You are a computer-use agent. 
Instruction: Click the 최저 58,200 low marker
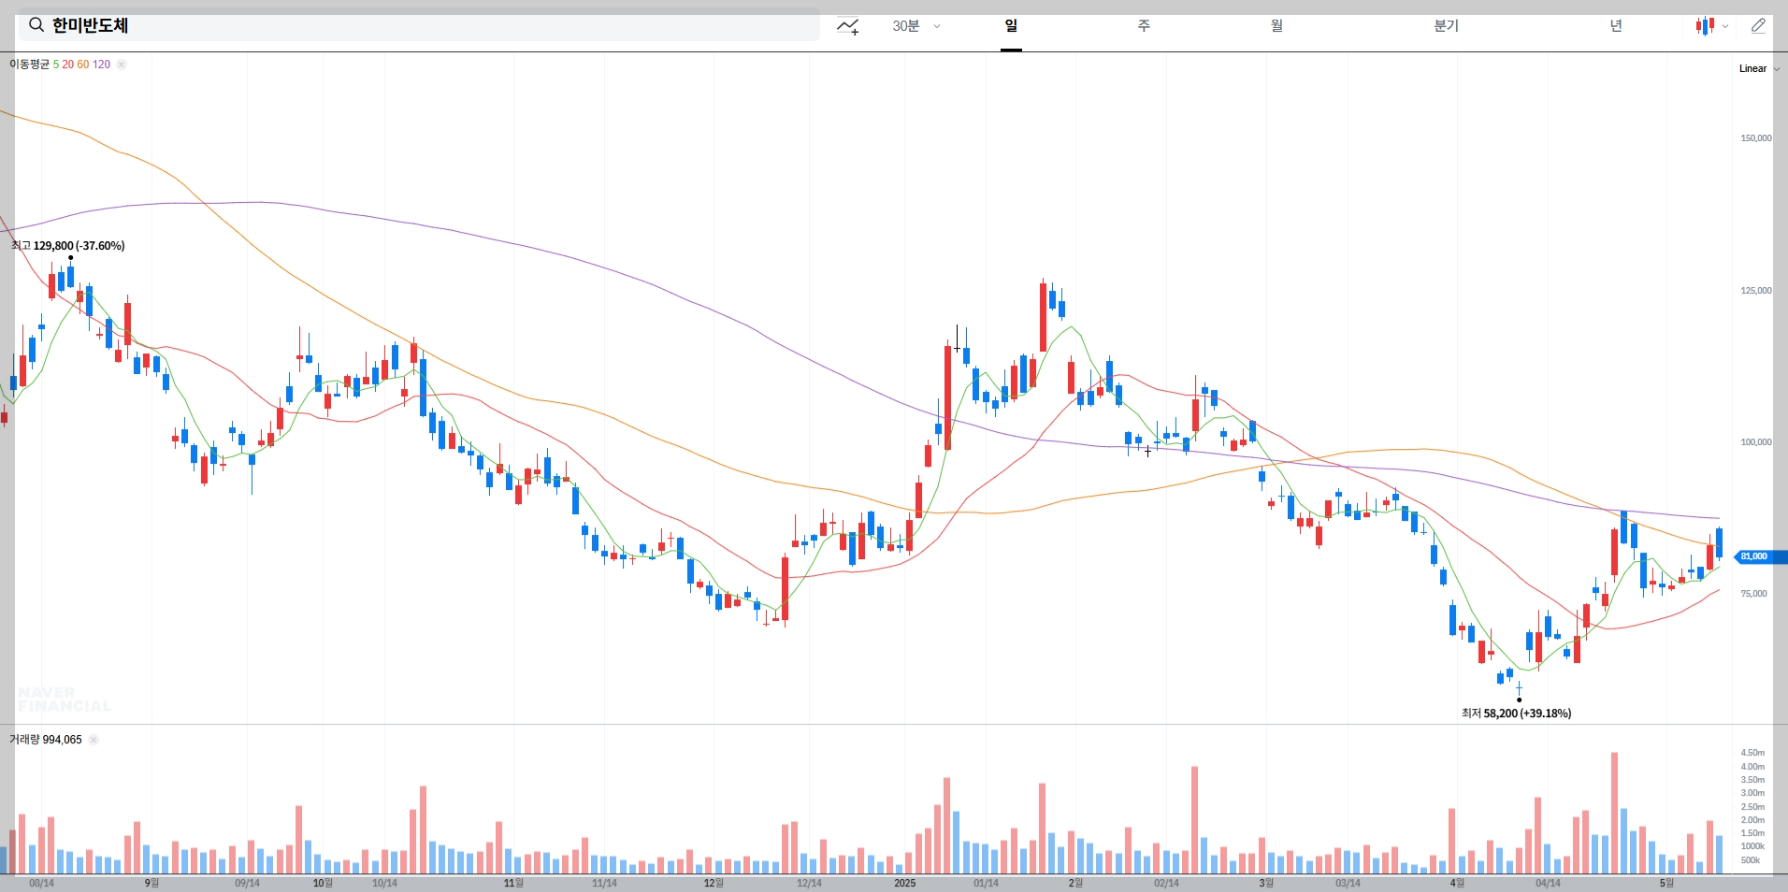1516,713
